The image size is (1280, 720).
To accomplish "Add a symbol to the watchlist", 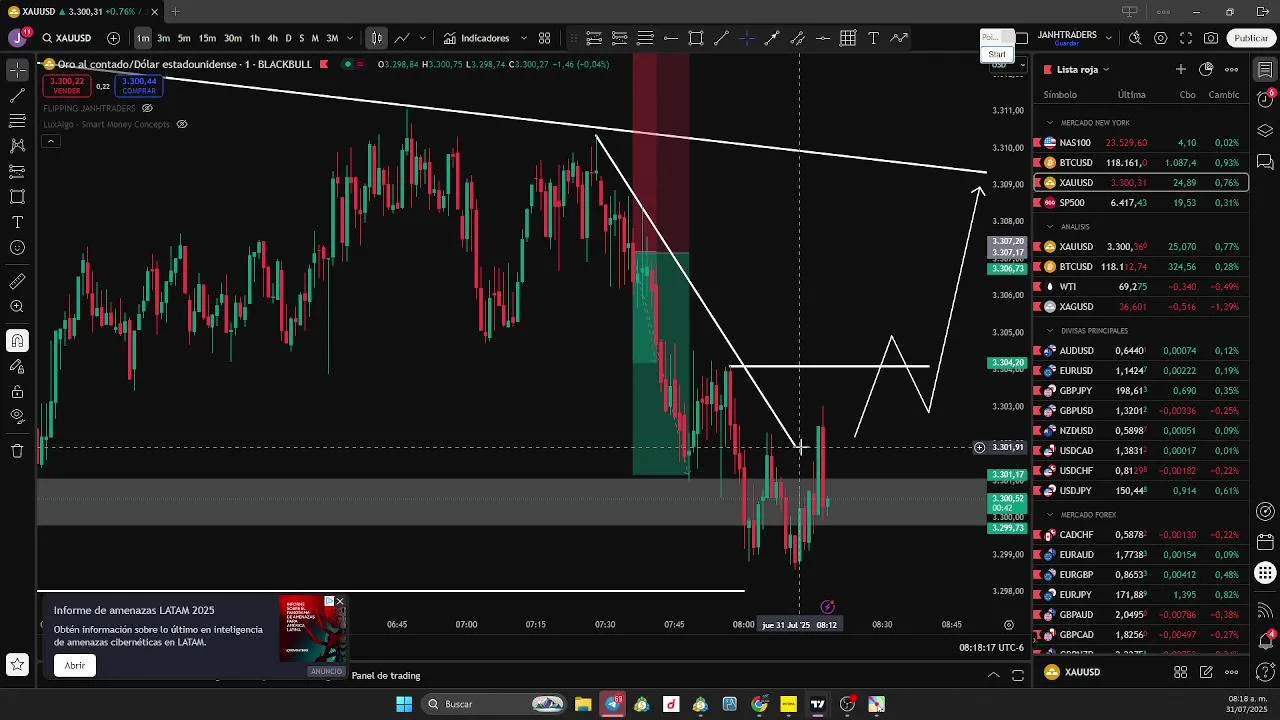I will tap(1180, 69).
